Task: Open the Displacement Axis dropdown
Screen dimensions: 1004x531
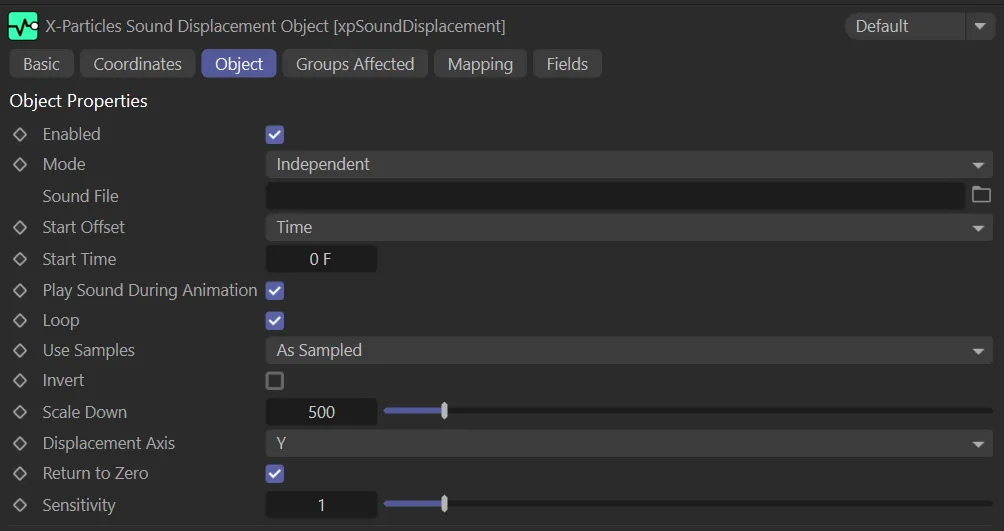Action: tap(628, 443)
